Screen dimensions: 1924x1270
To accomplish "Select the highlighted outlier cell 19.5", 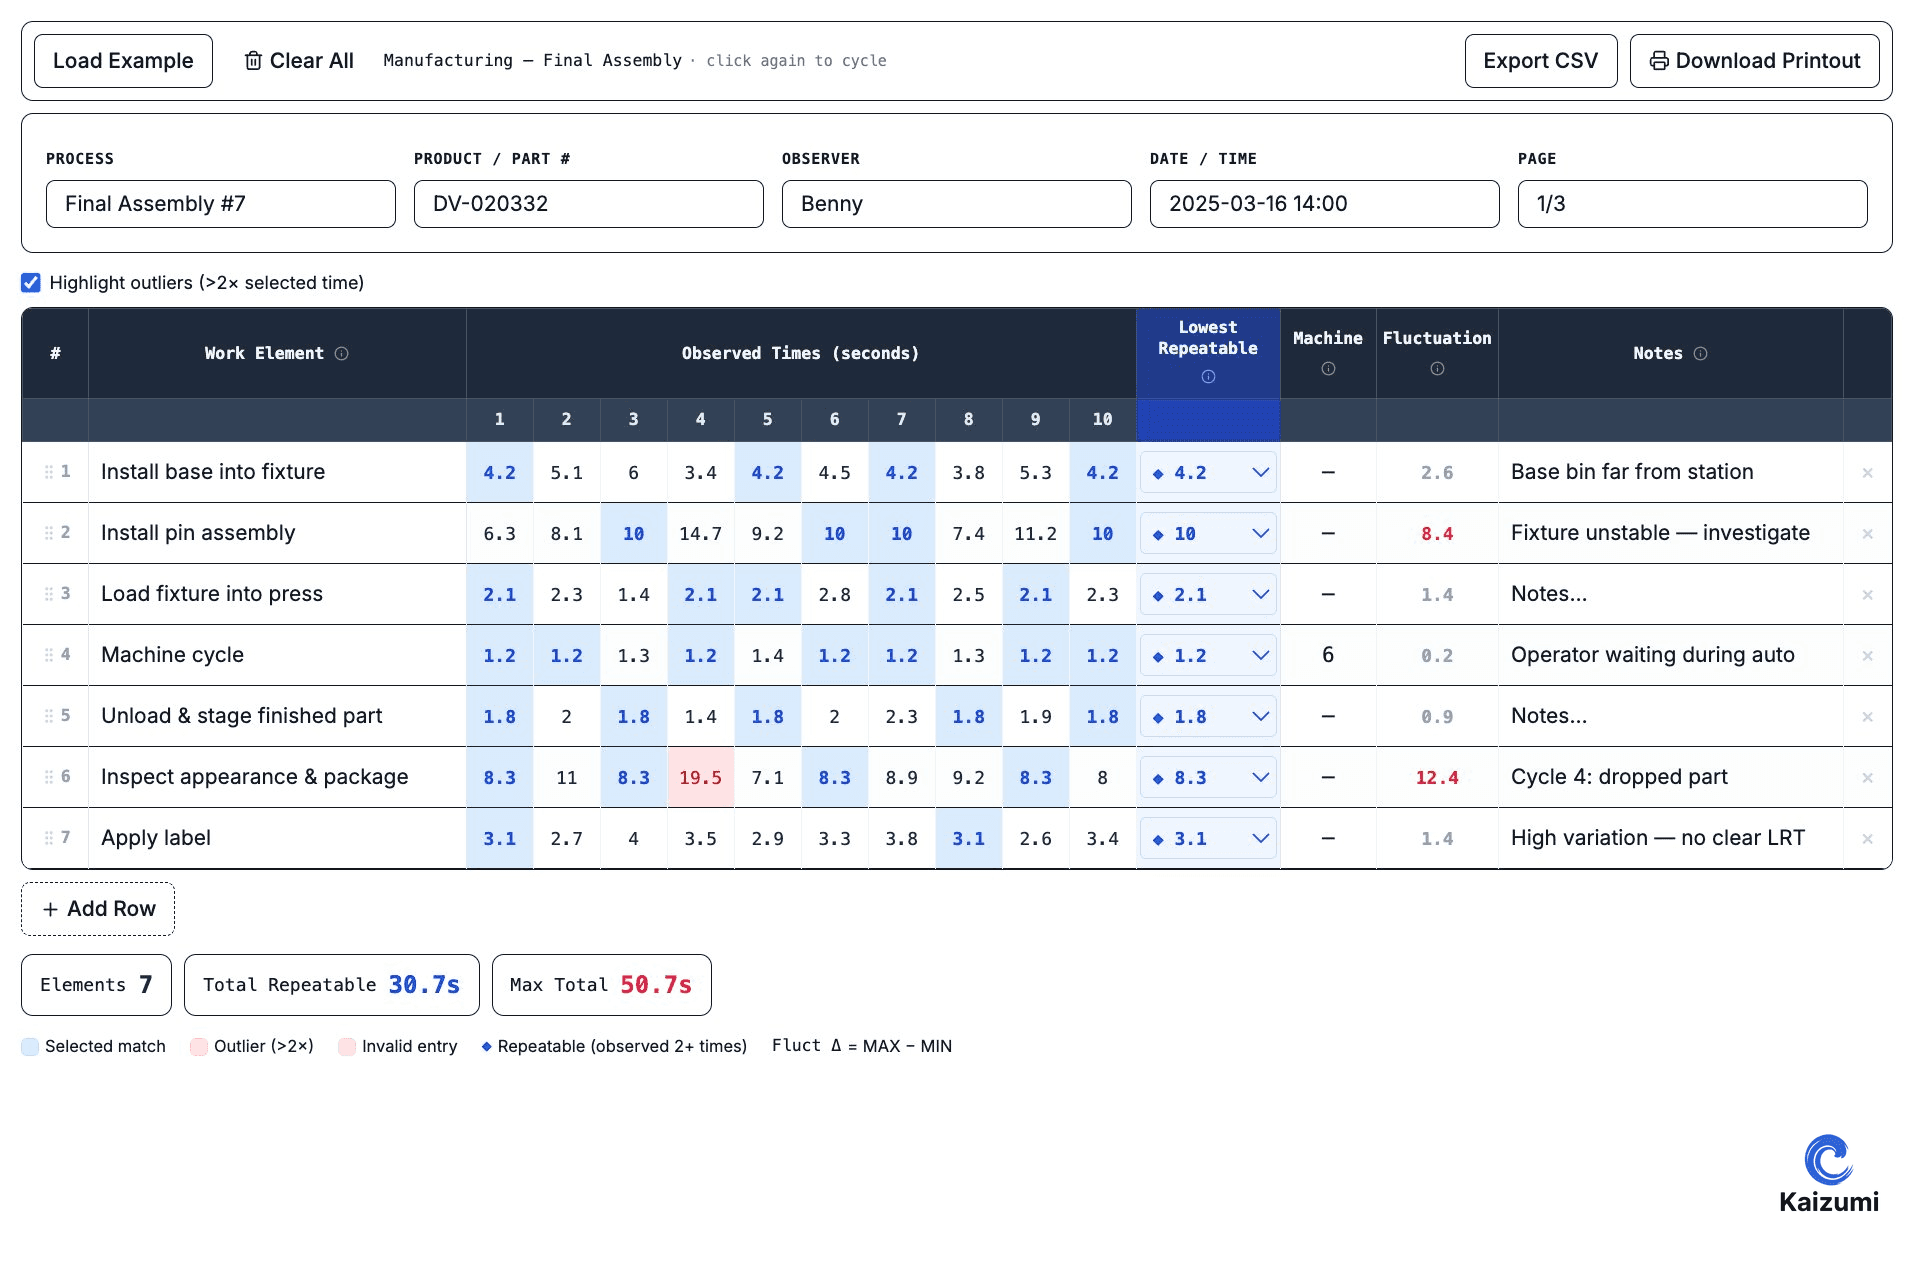I will pyautogui.click(x=700, y=778).
